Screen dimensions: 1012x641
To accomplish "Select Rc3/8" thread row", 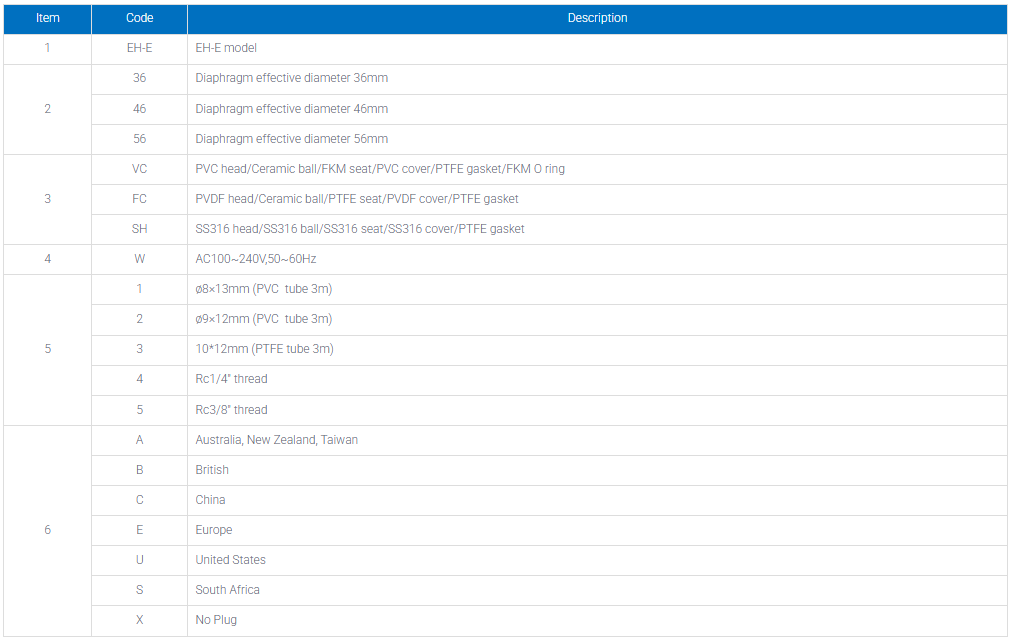I will [549, 410].
